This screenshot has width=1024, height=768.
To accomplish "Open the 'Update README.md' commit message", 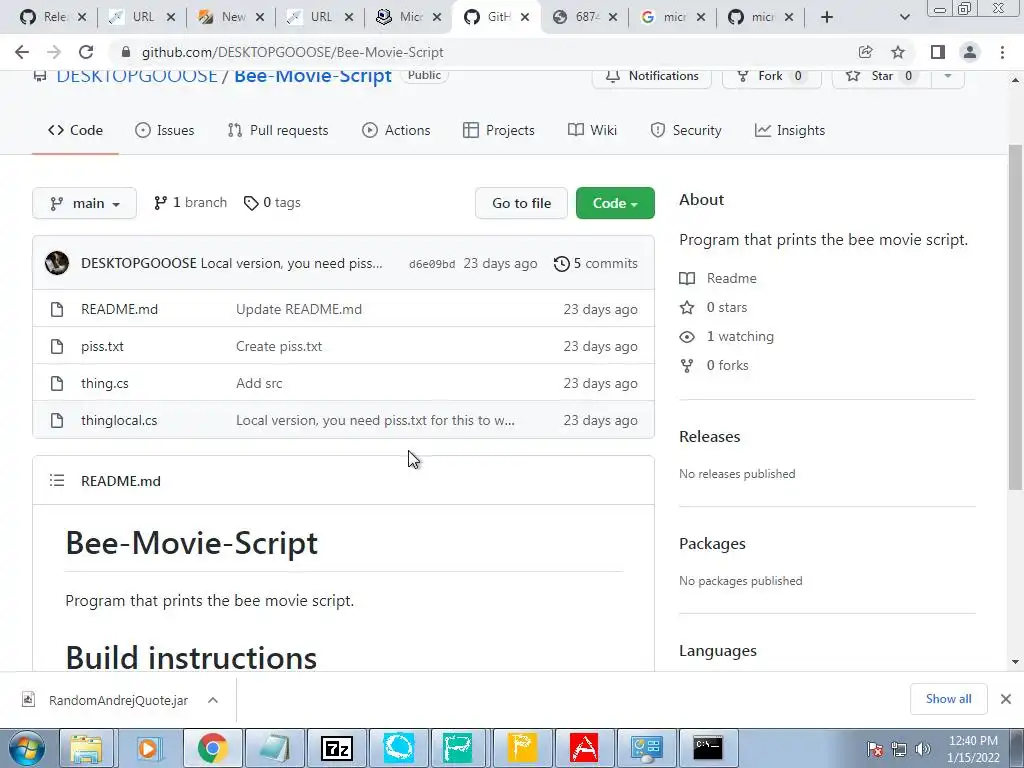I will point(299,309).
